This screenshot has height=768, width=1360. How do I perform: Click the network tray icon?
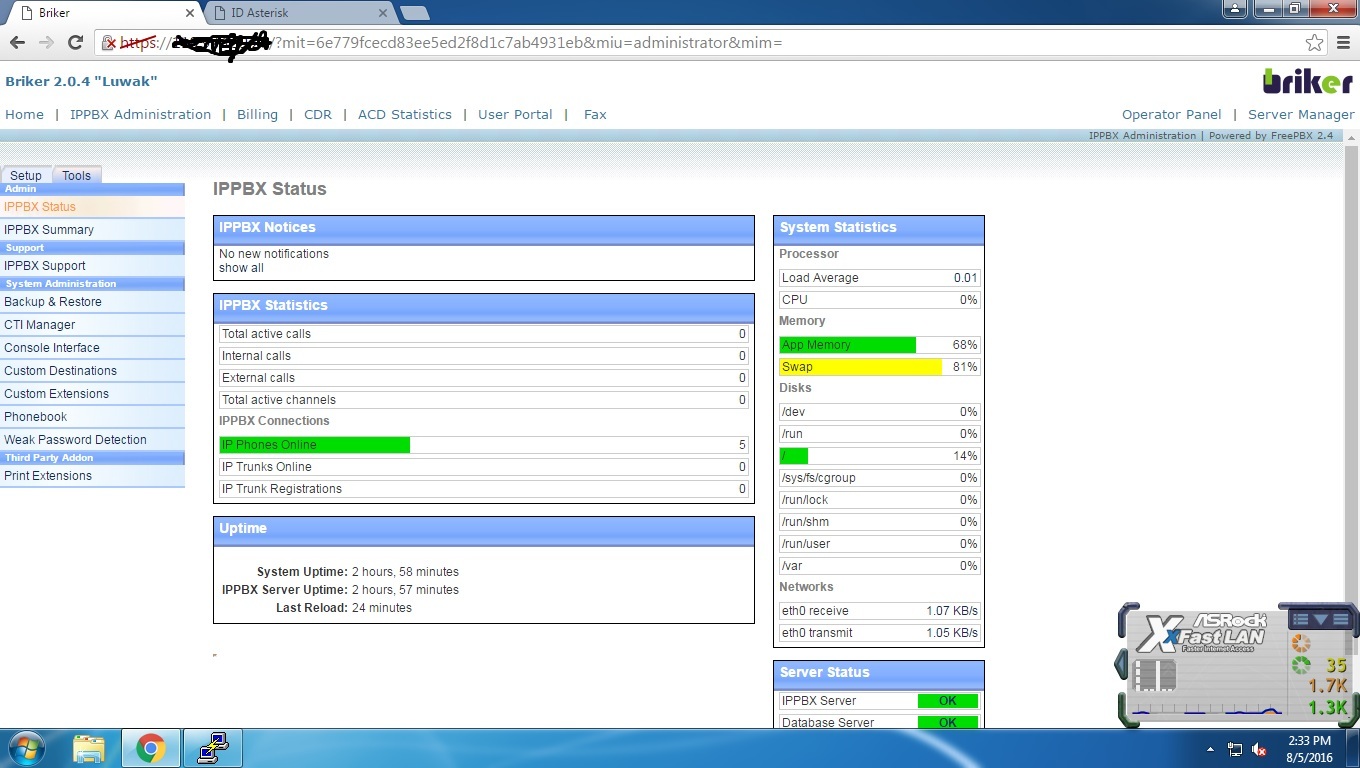pos(1235,749)
